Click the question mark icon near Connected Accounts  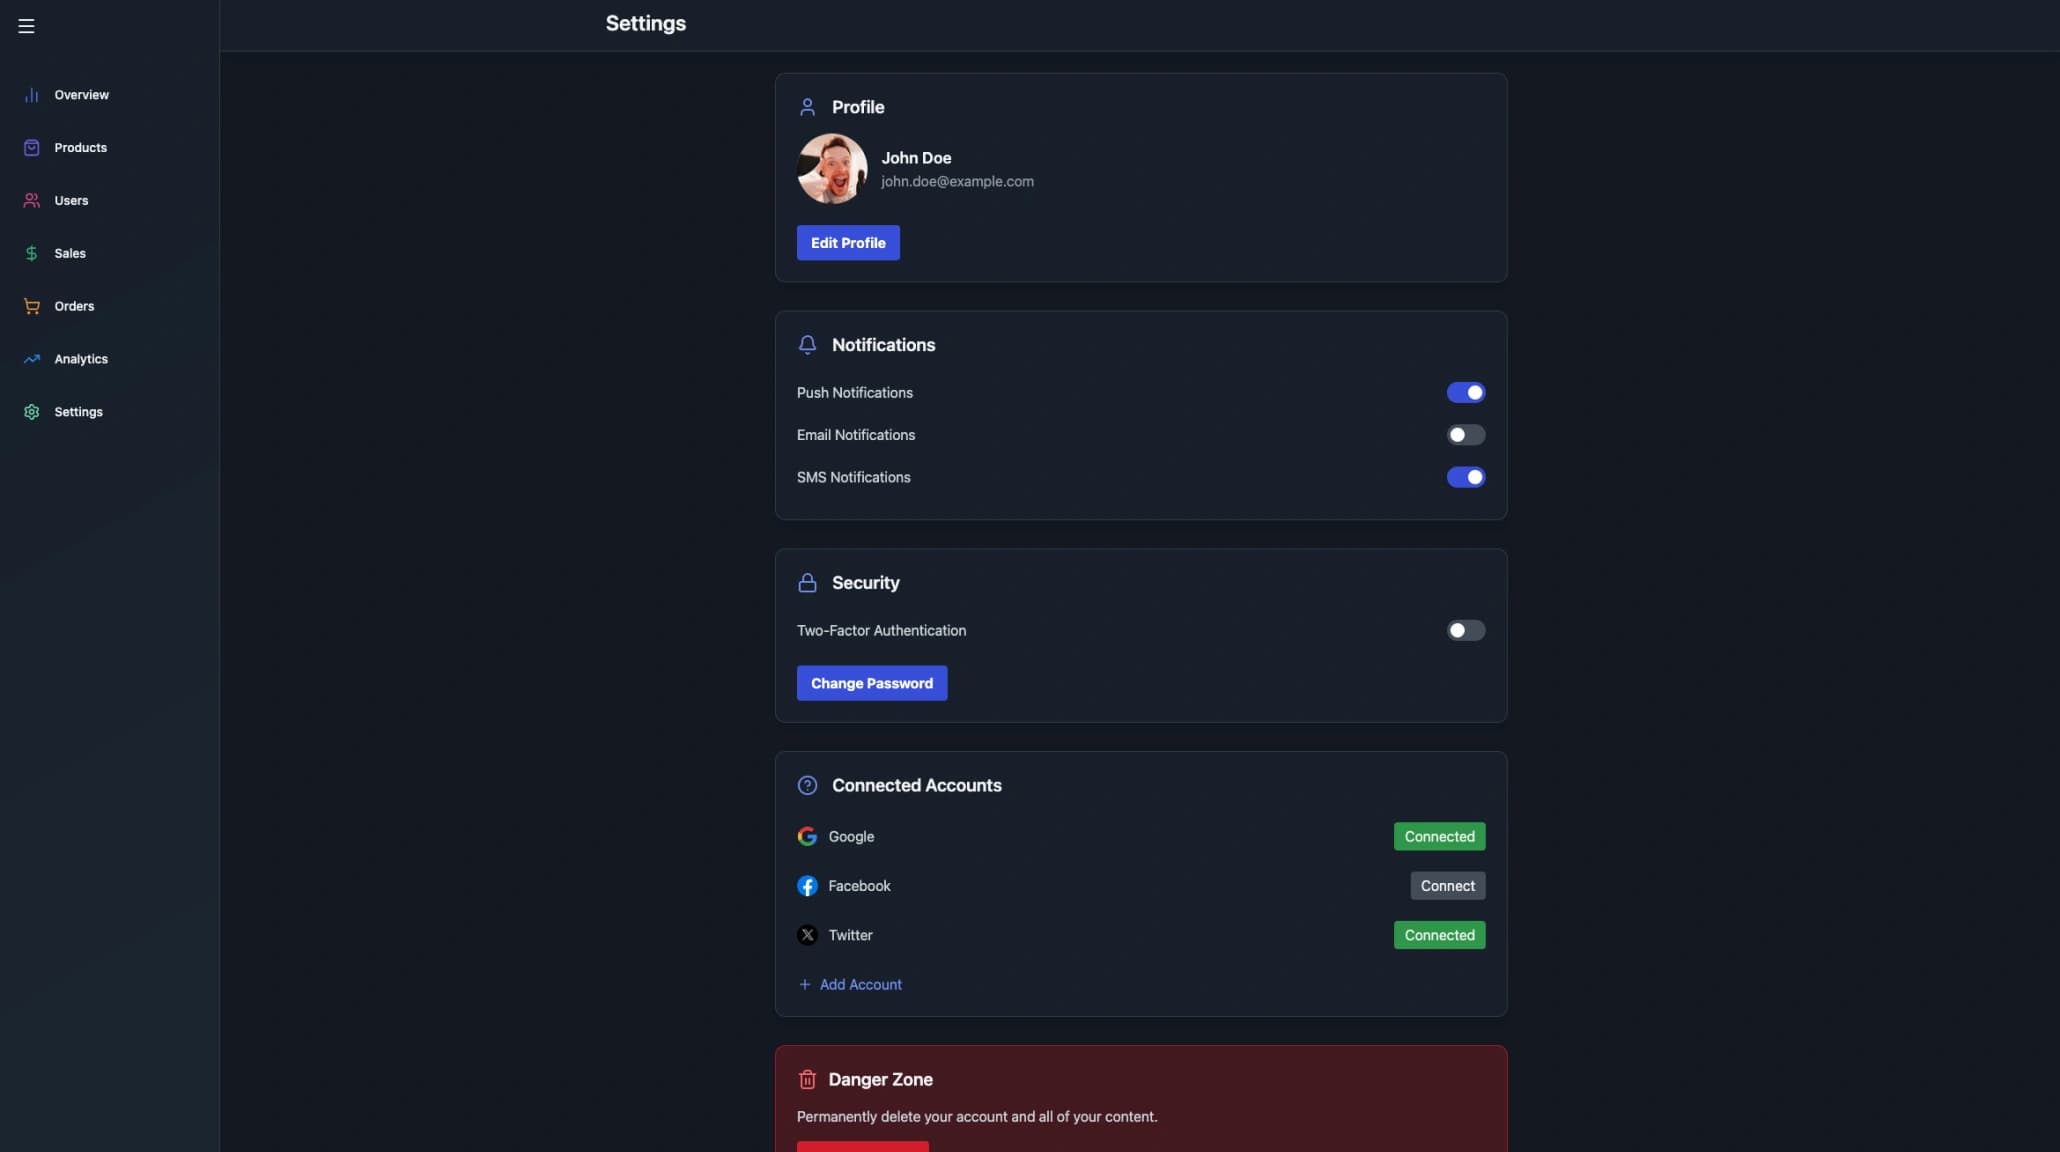807,785
